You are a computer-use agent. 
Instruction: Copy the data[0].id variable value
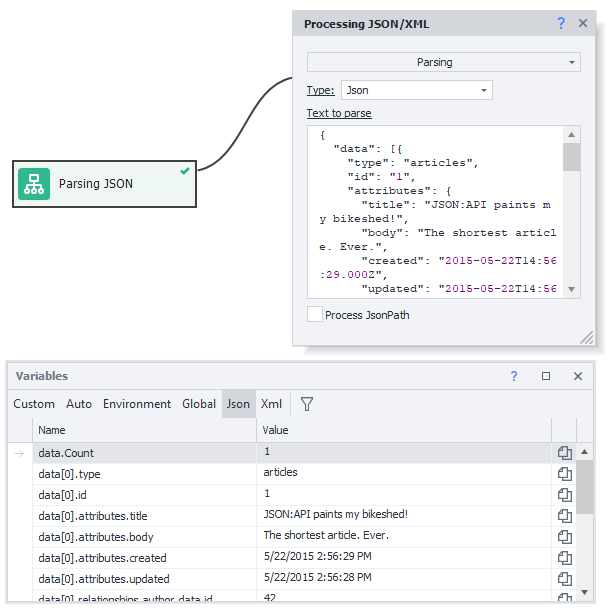[564, 495]
